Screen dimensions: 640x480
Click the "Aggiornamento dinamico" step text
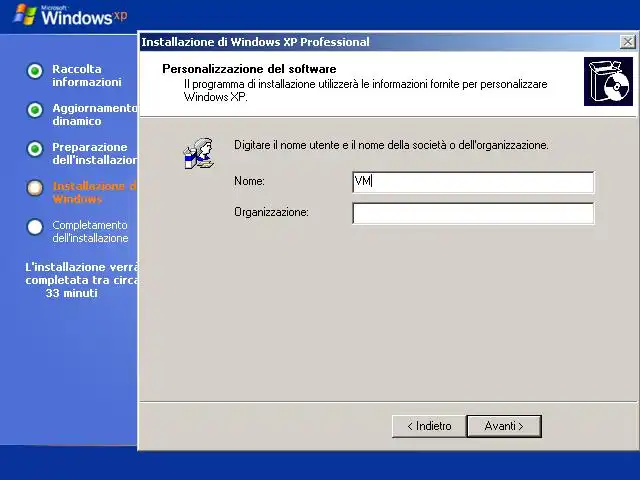95,114
